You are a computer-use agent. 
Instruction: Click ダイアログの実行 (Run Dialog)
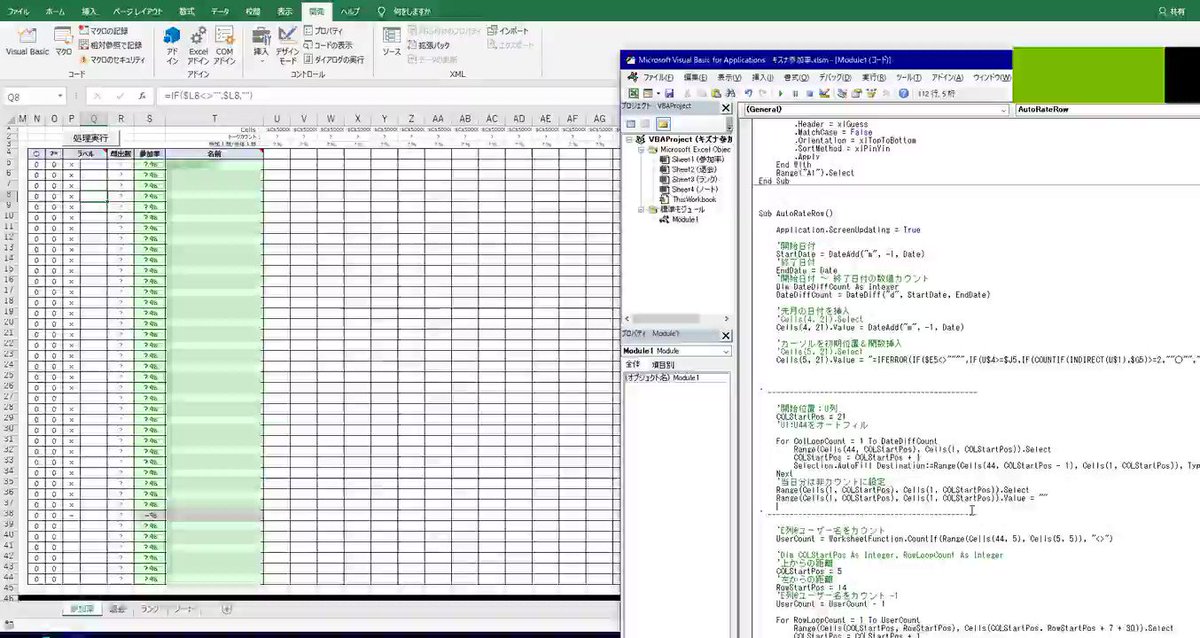(333, 59)
